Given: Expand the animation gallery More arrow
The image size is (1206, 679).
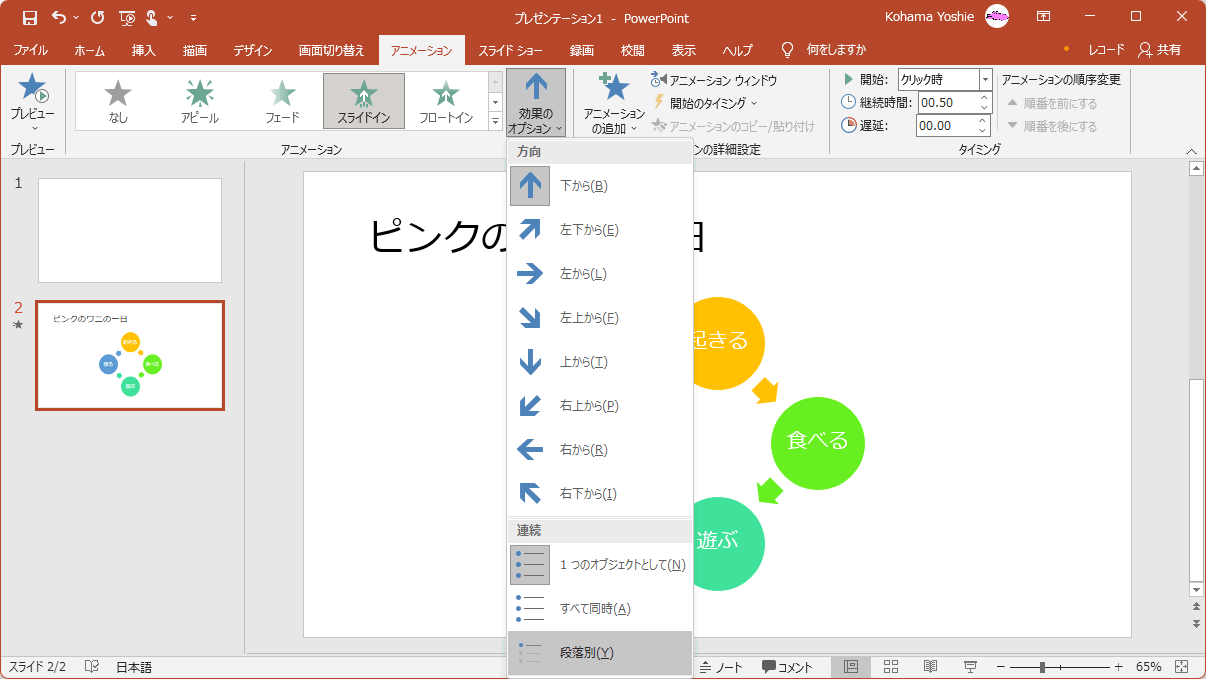Looking at the screenshot, I should coord(495,121).
